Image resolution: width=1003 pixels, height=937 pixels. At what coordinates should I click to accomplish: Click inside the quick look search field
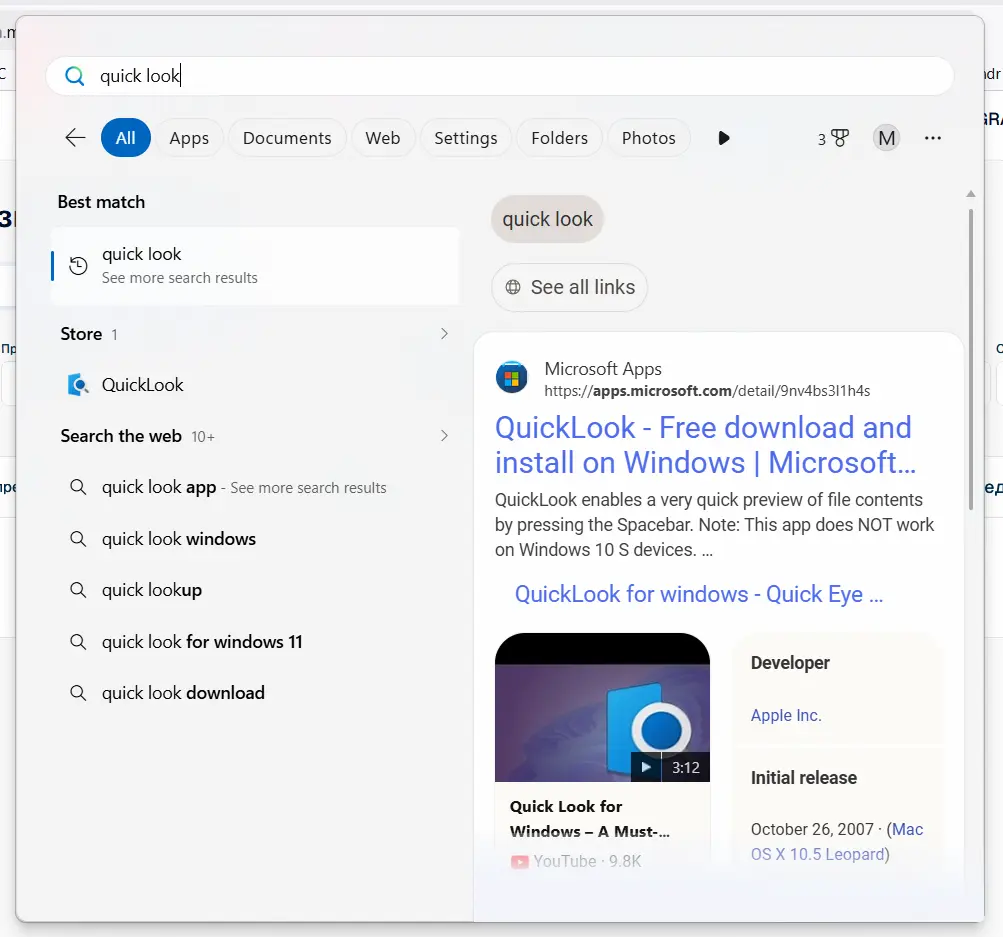click(500, 76)
